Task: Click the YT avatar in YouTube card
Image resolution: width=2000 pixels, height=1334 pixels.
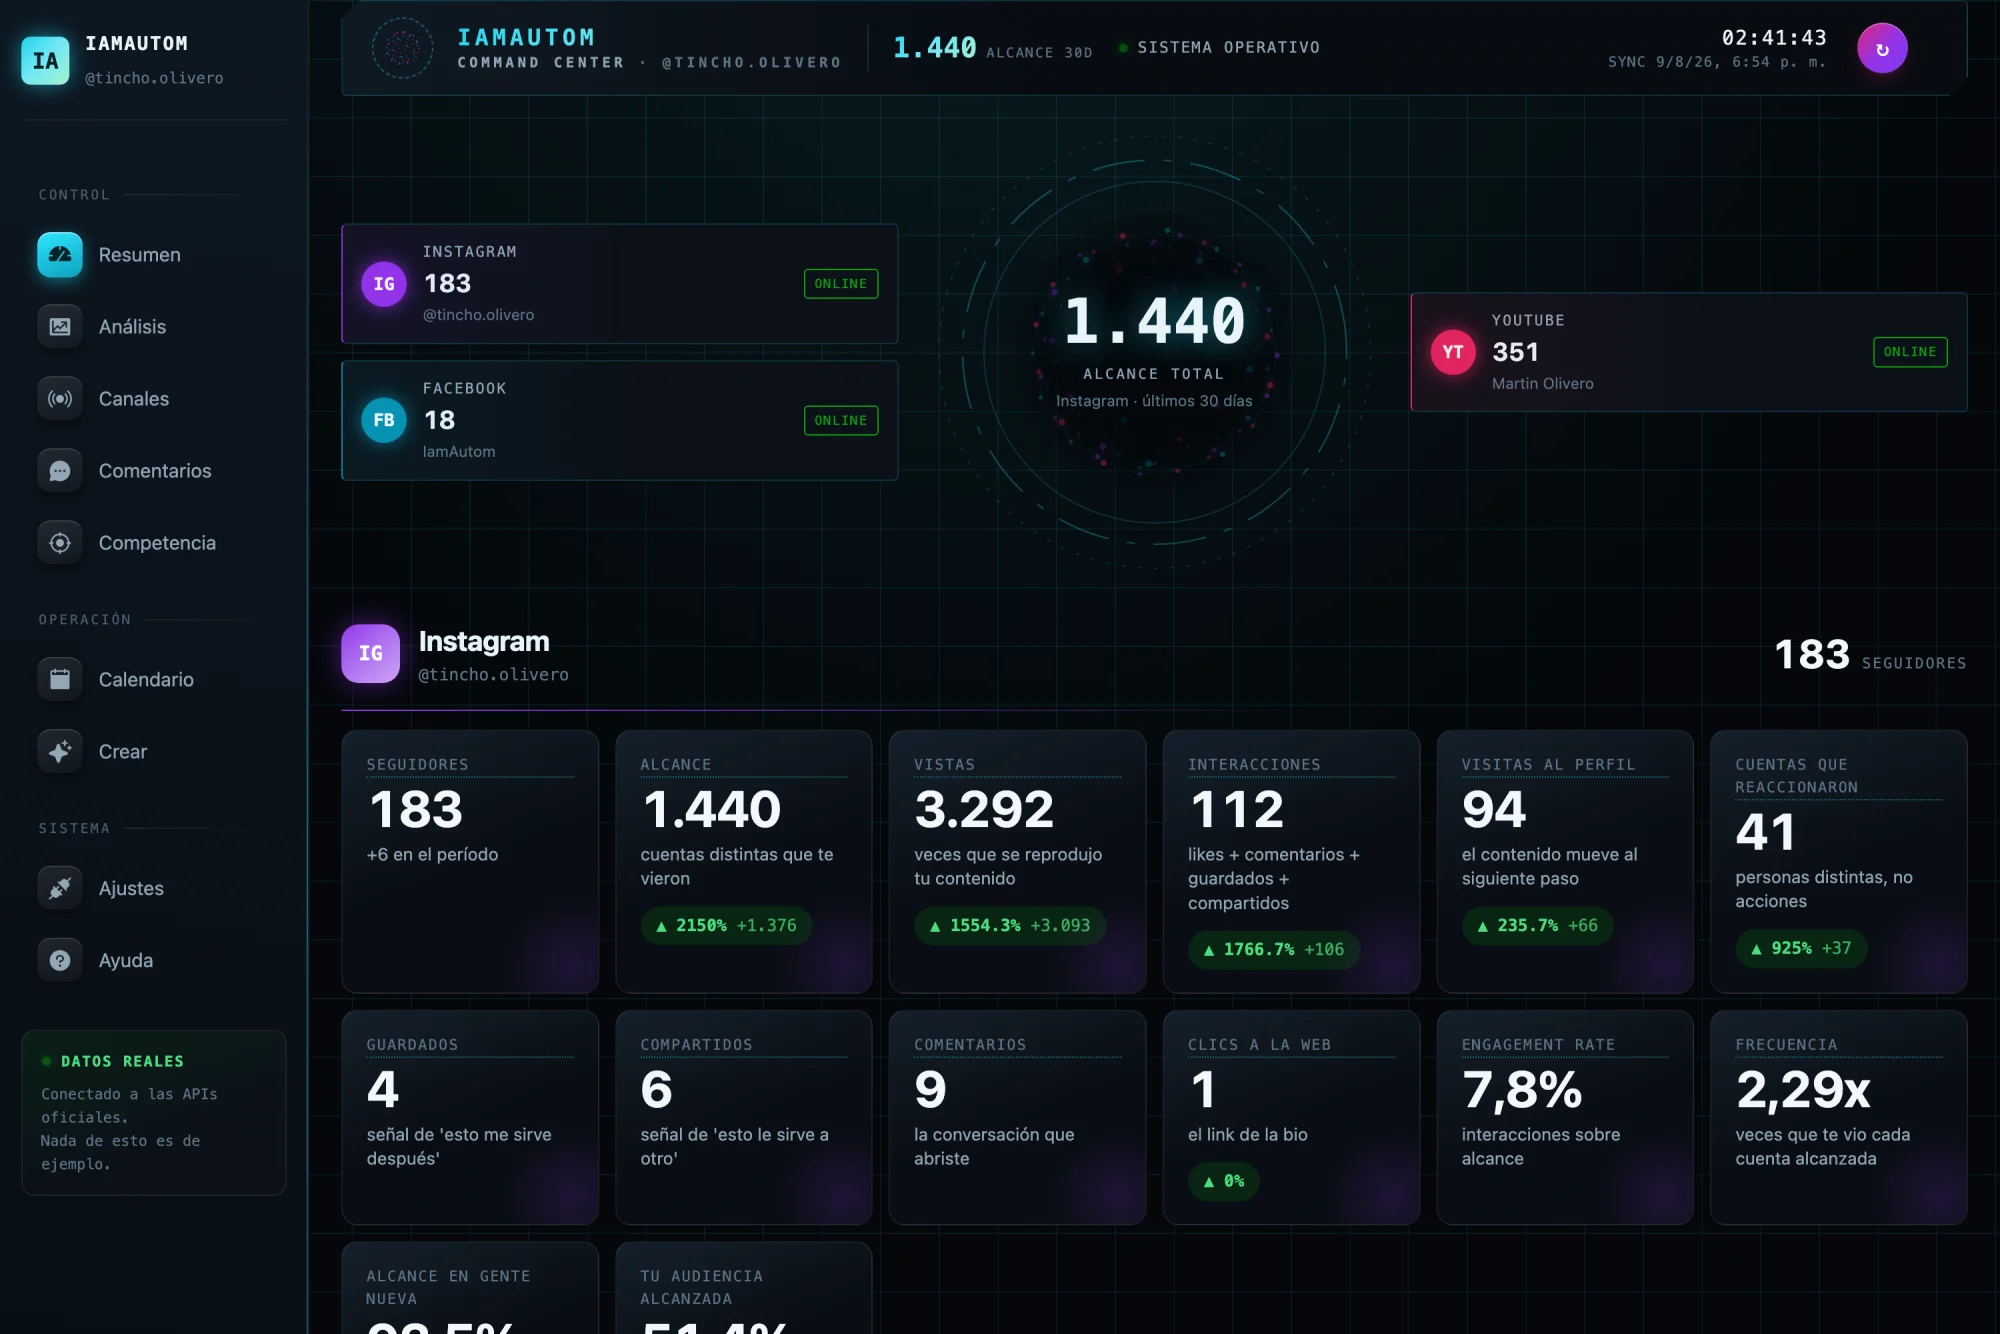Action: tap(1453, 352)
